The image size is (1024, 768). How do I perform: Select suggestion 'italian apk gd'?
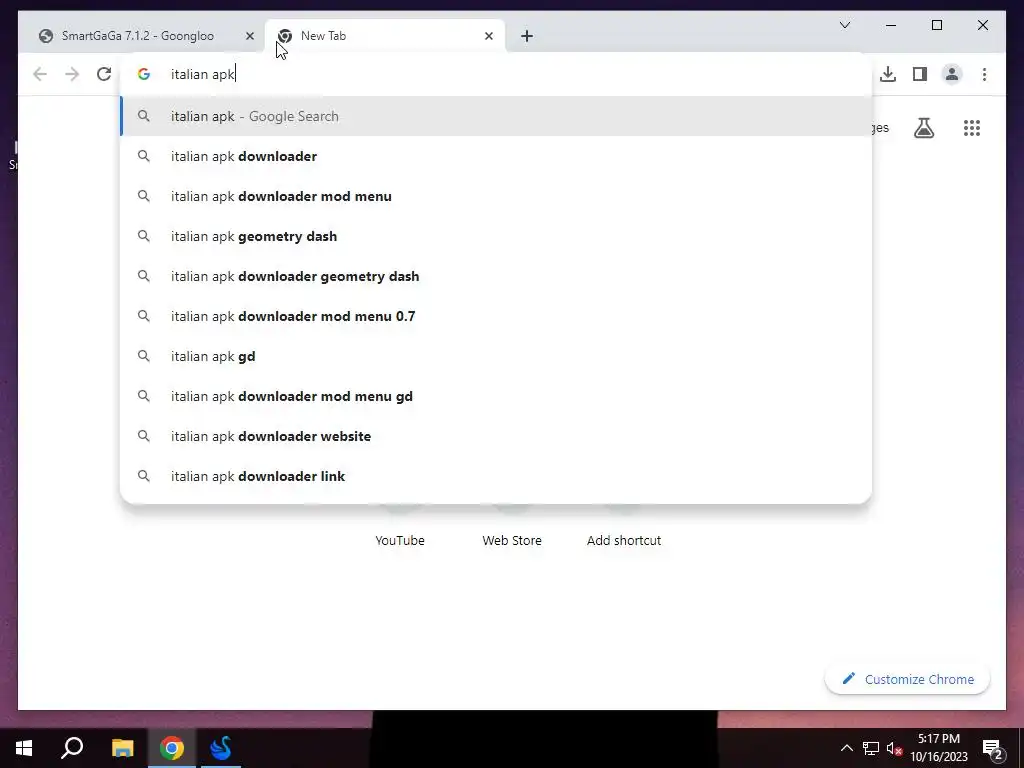tap(496, 356)
